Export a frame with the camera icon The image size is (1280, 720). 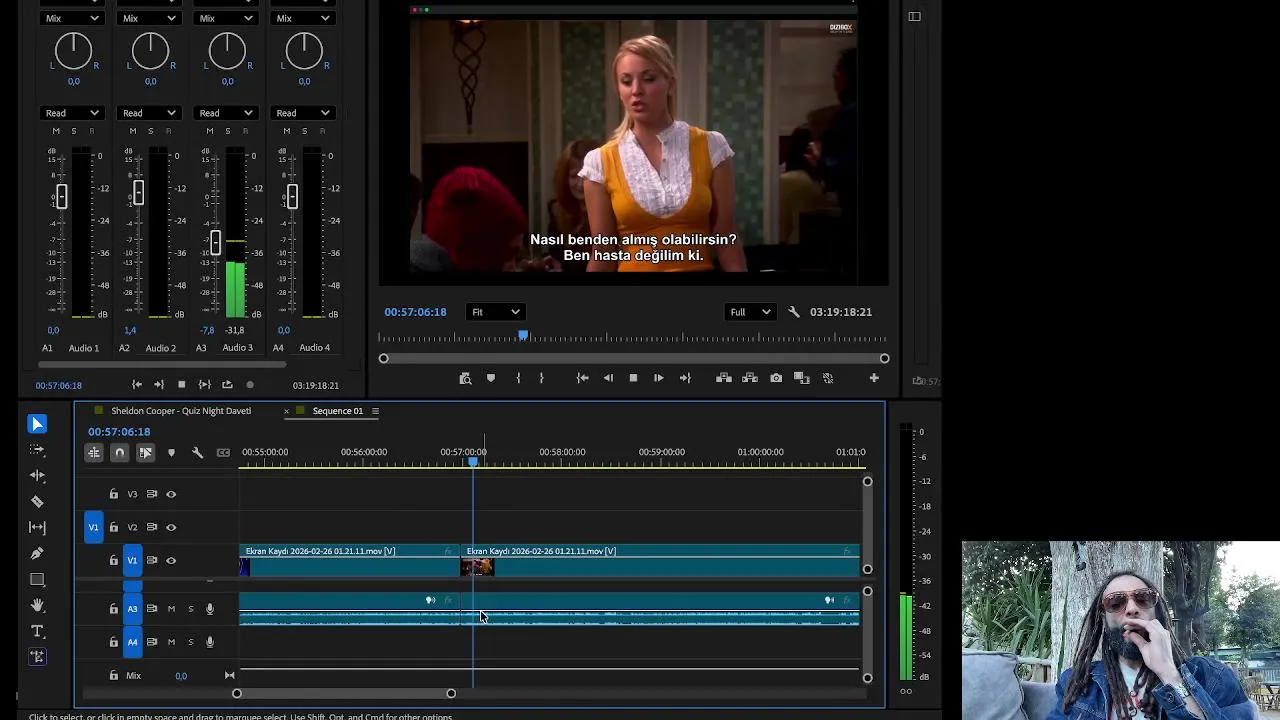[776, 378]
